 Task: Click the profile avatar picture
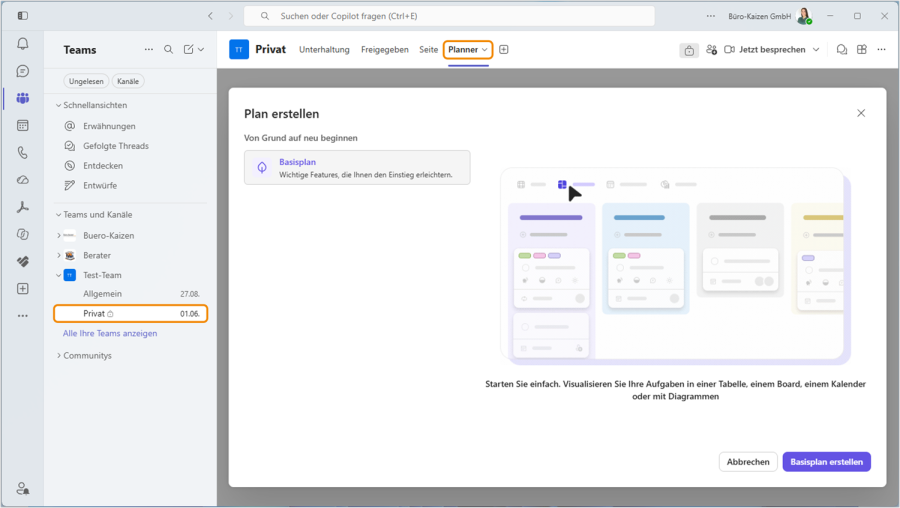point(804,16)
